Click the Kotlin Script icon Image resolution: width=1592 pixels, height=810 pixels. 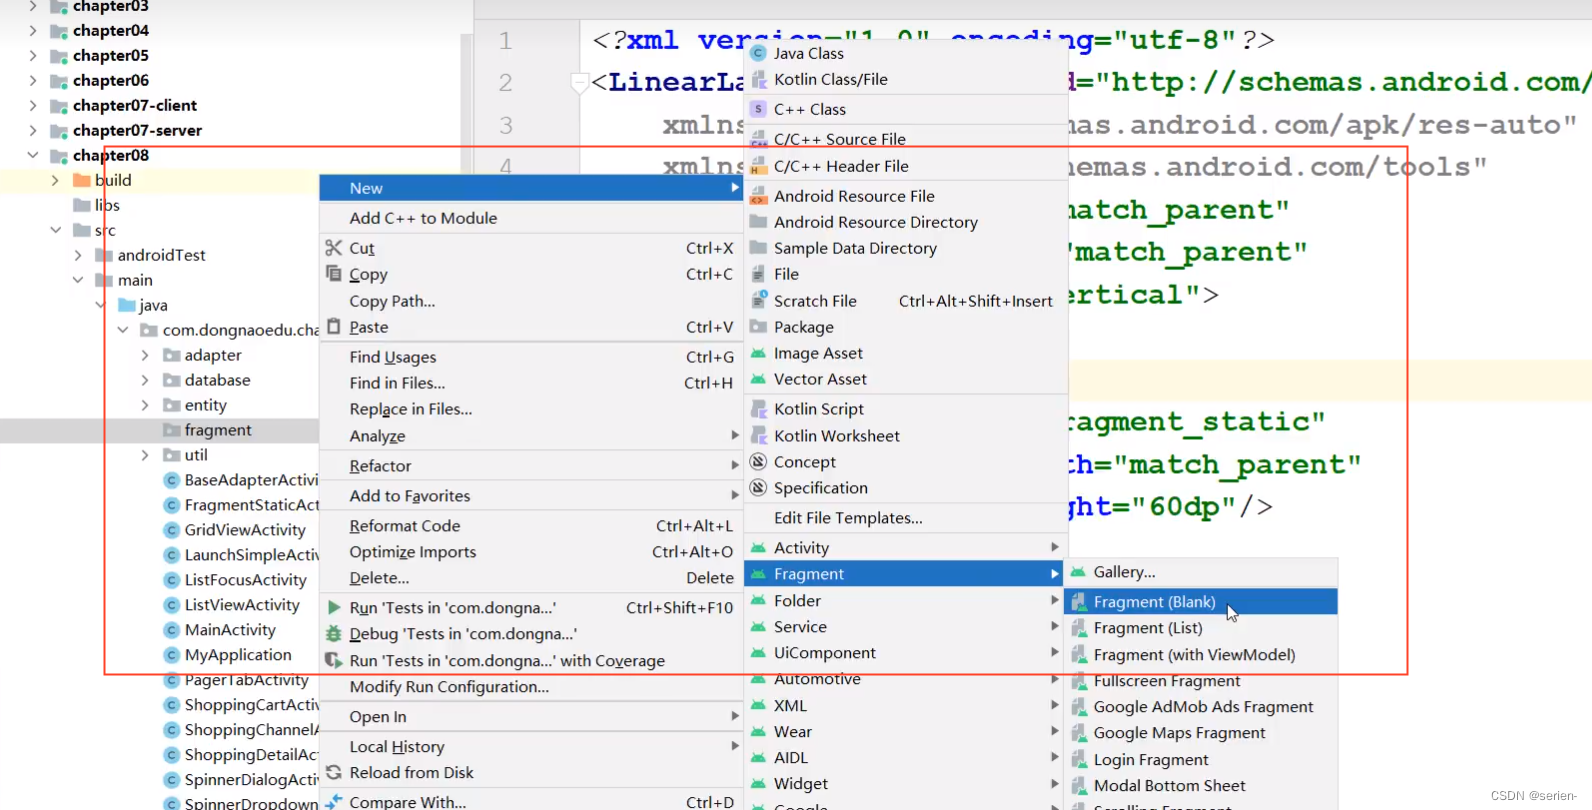pos(759,409)
